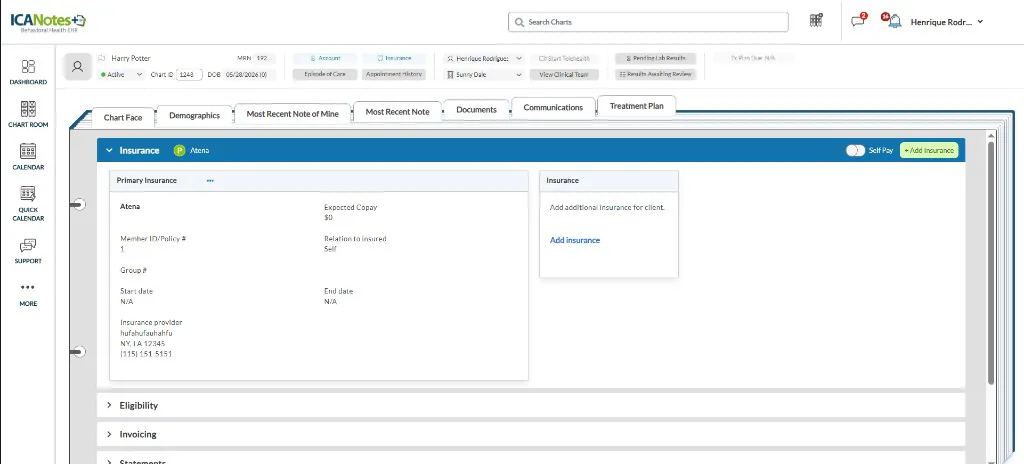Viewport: 1024px width, 464px height.
Task: Click the flag icon beside Harry Potter
Action: pyautogui.click(x=101, y=58)
